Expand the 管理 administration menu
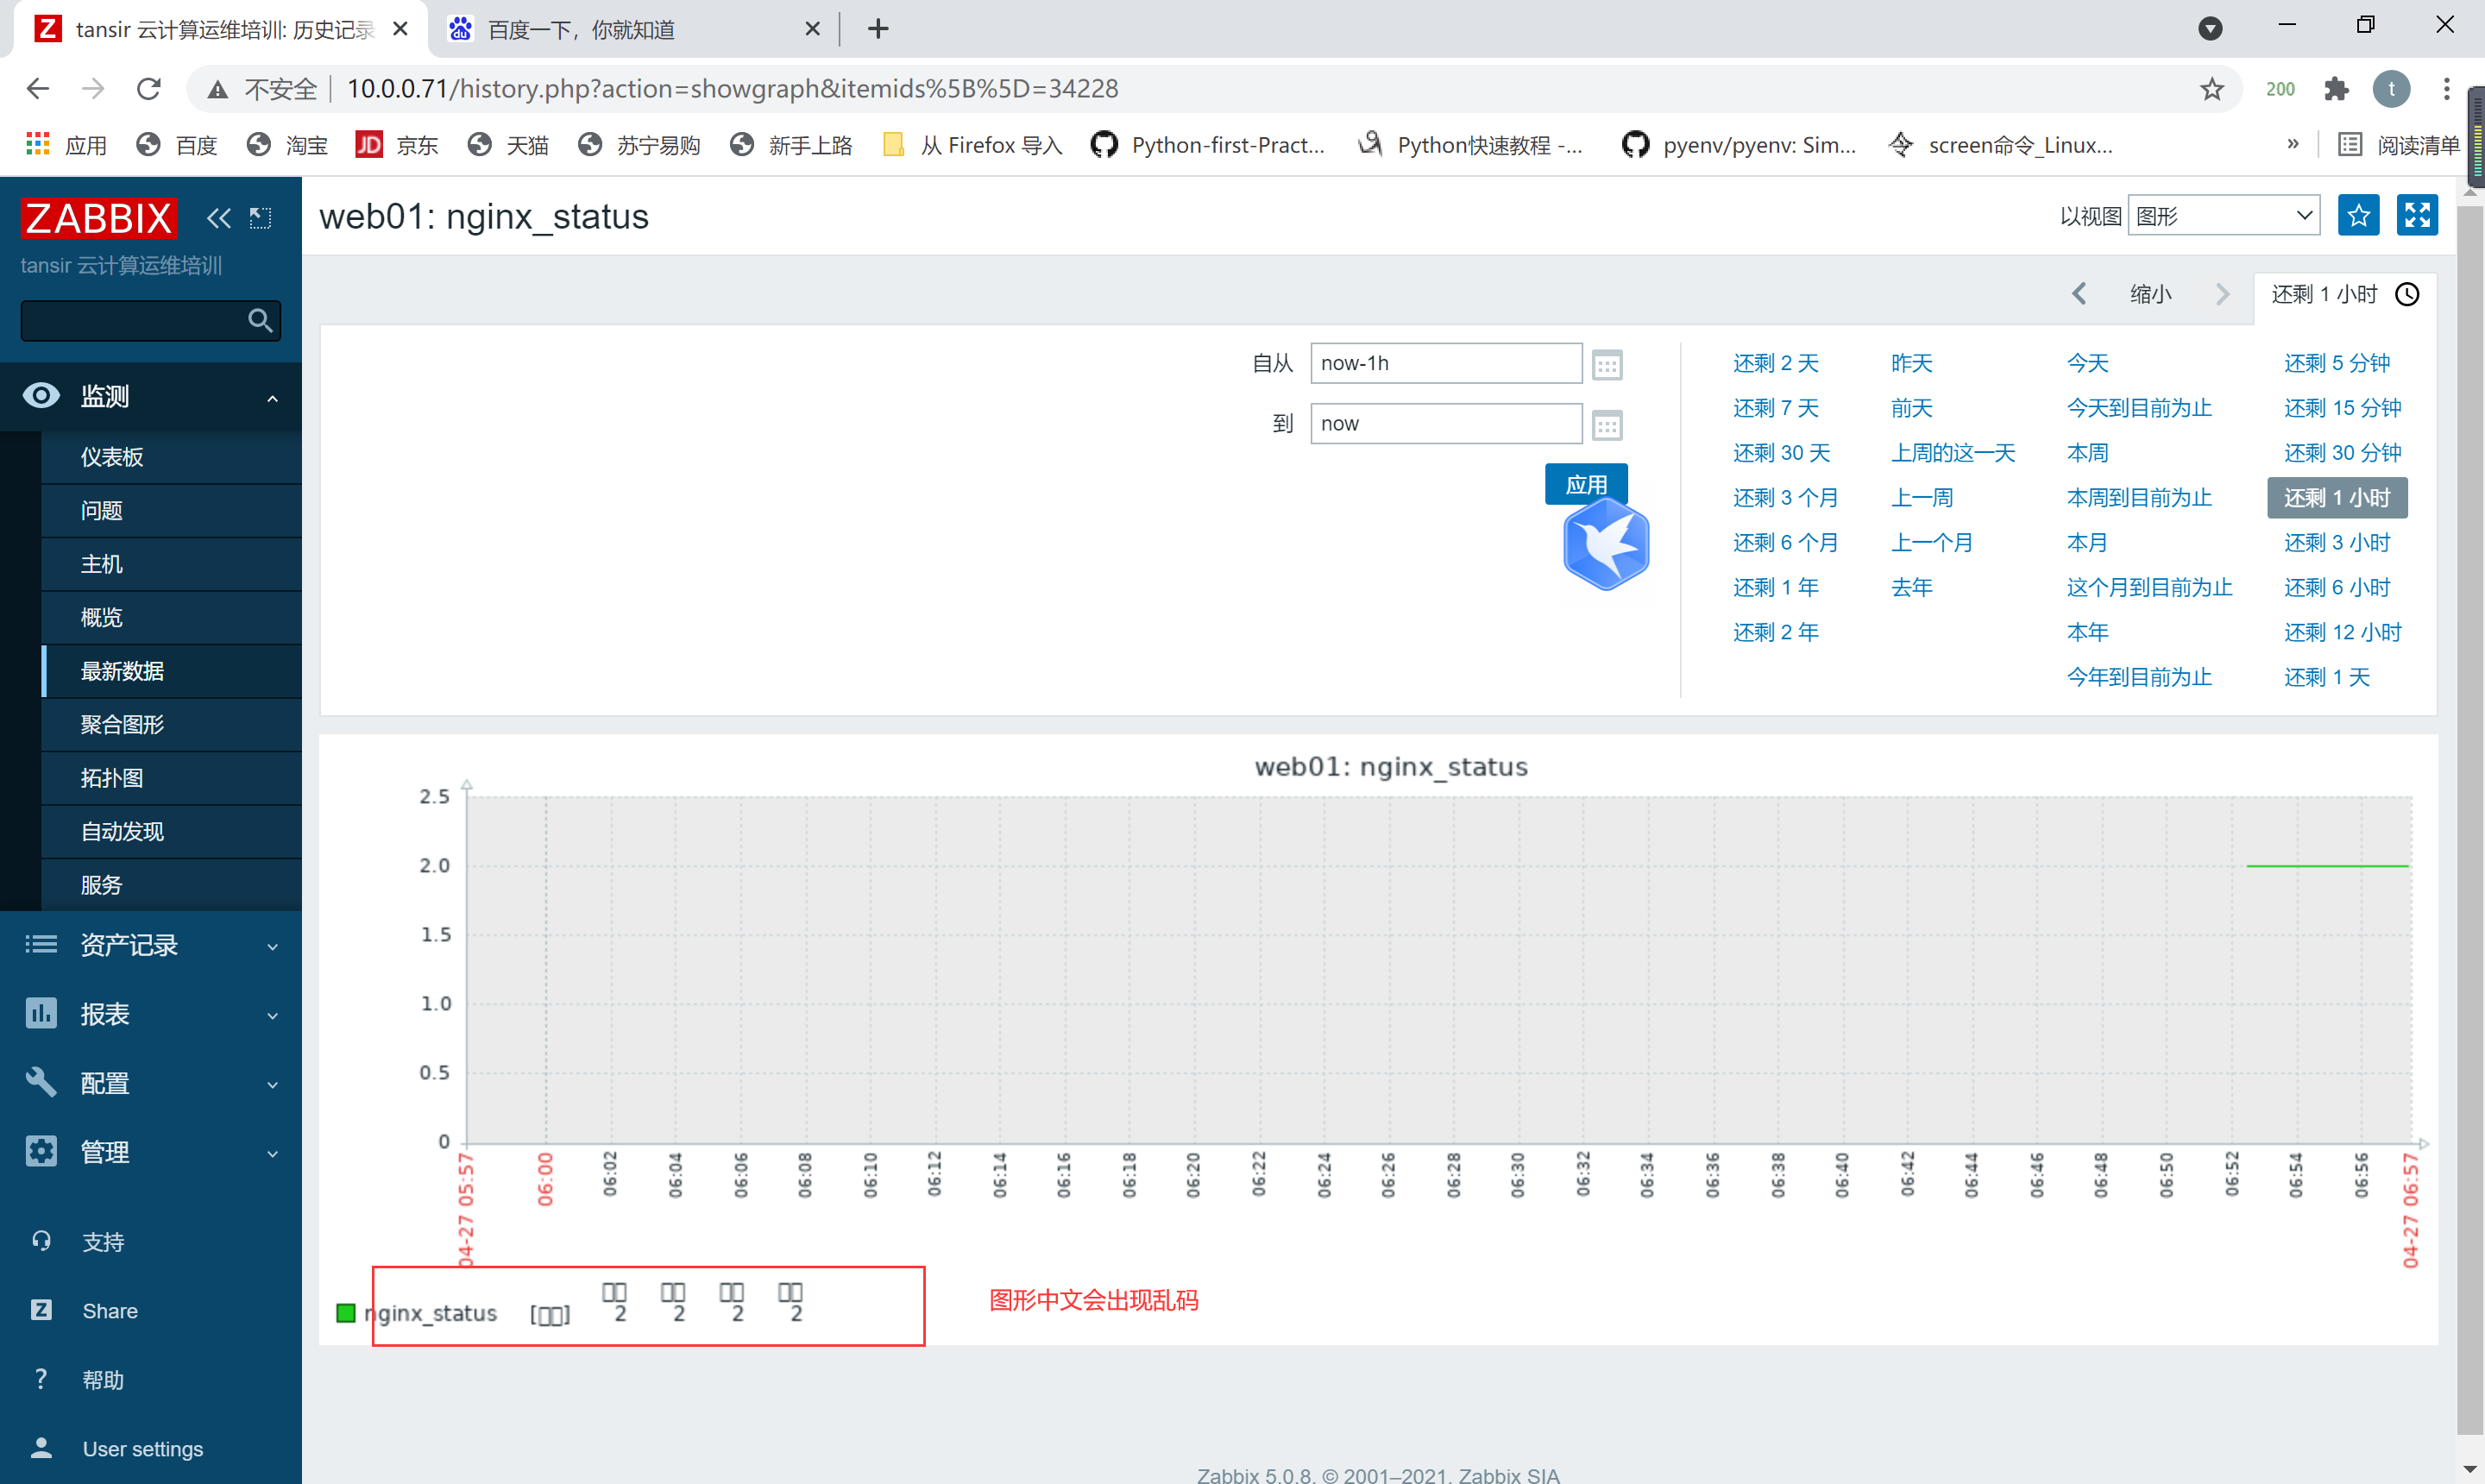Viewport: 2485px width, 1484px height. click(151, 1152)
